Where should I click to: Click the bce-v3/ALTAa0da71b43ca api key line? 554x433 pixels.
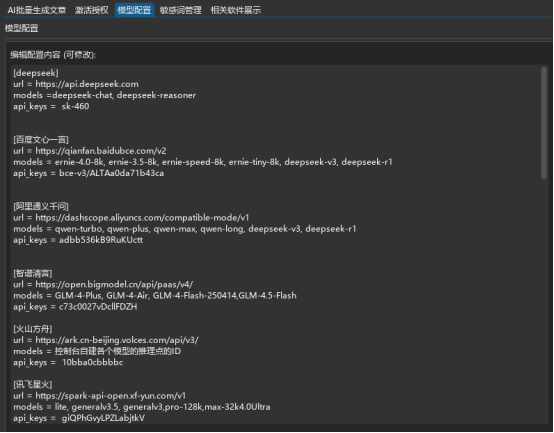(x=89, y=173)
